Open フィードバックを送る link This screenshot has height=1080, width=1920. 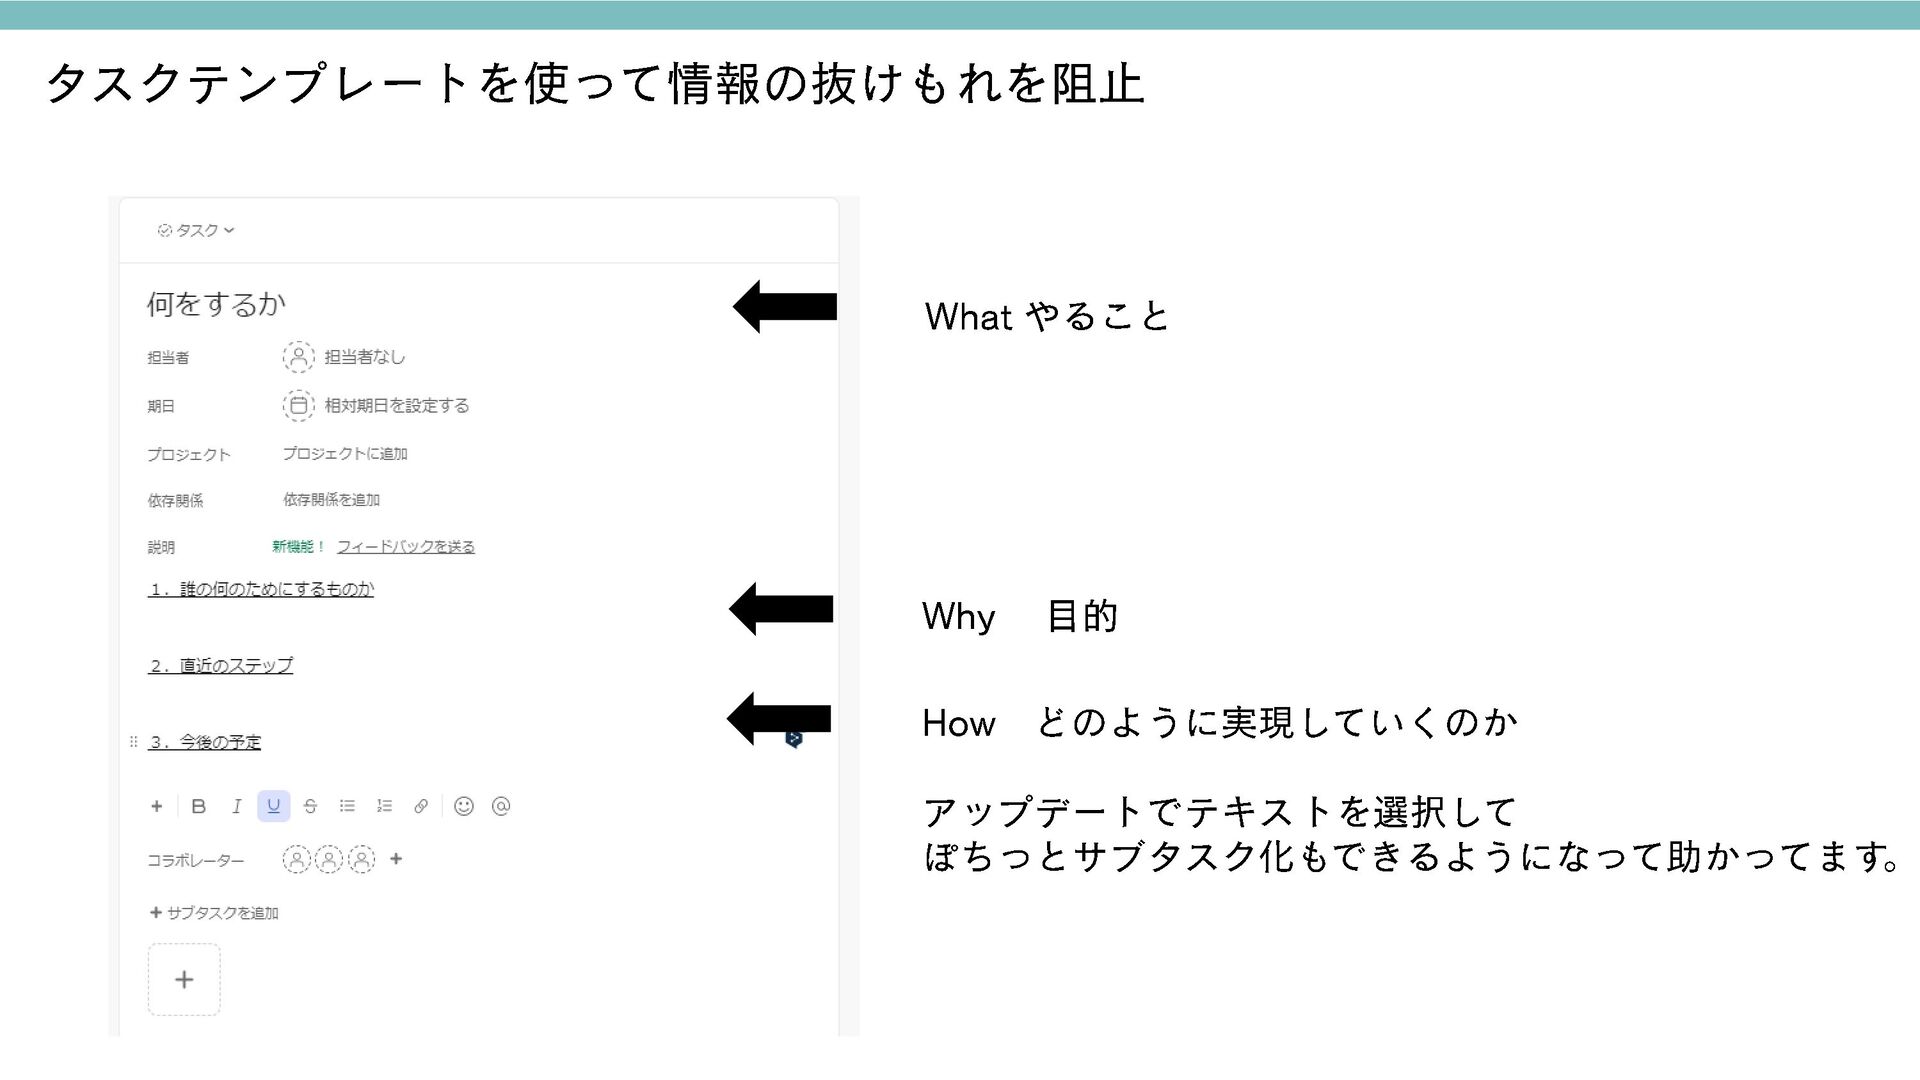coord(405,547)
